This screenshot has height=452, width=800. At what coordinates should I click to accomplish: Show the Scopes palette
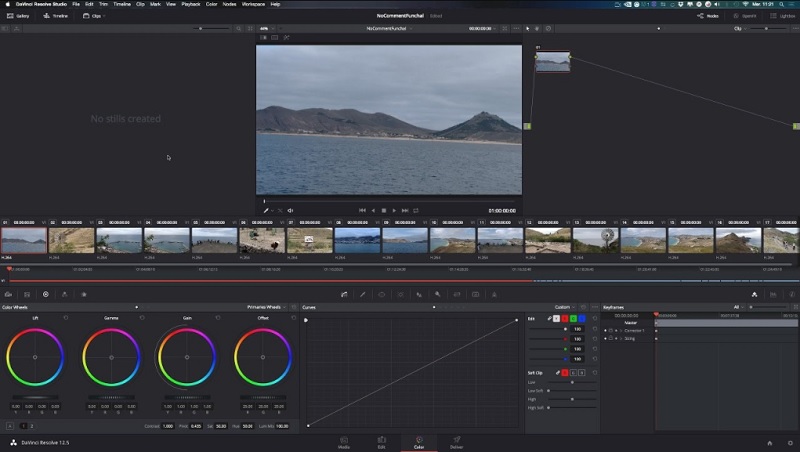773,294
